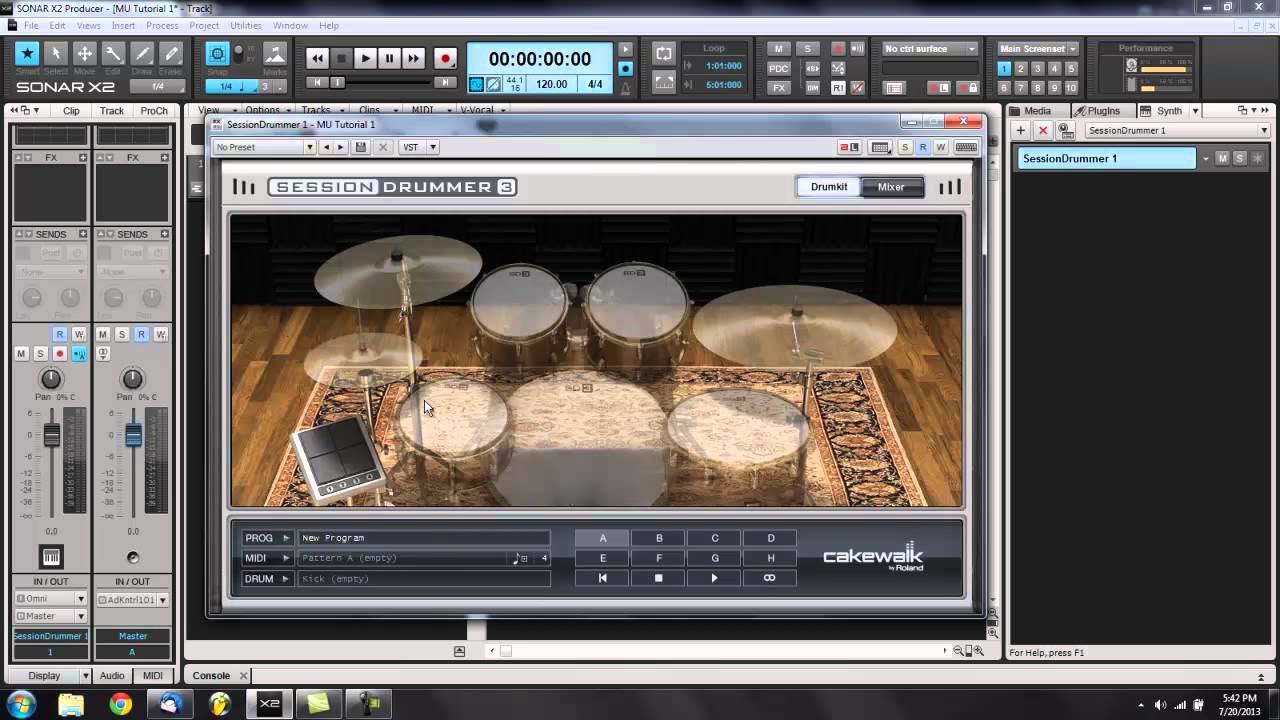Switch to the PlugIns browser tab

[1103, 111]
